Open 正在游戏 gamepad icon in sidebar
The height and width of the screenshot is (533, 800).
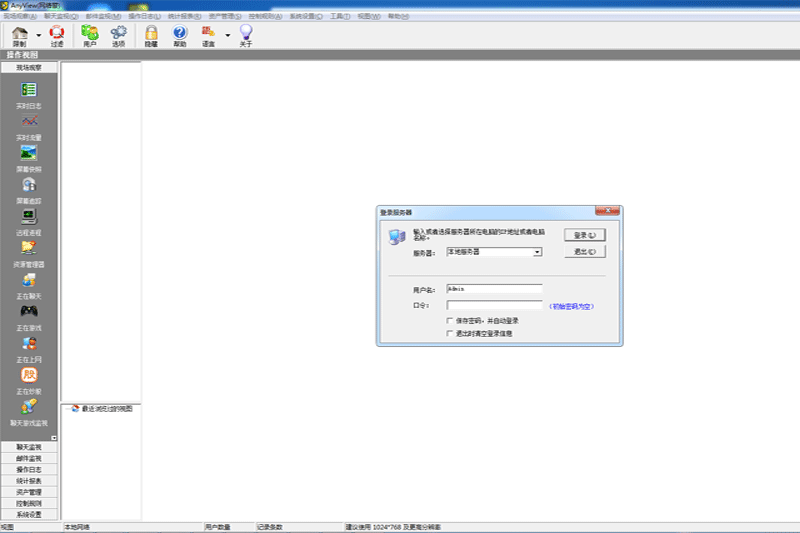point(29,313)
